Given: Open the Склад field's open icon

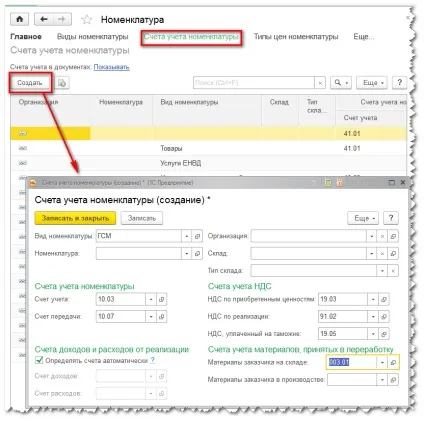Looking at the screenshot, I should pos(393,254).
